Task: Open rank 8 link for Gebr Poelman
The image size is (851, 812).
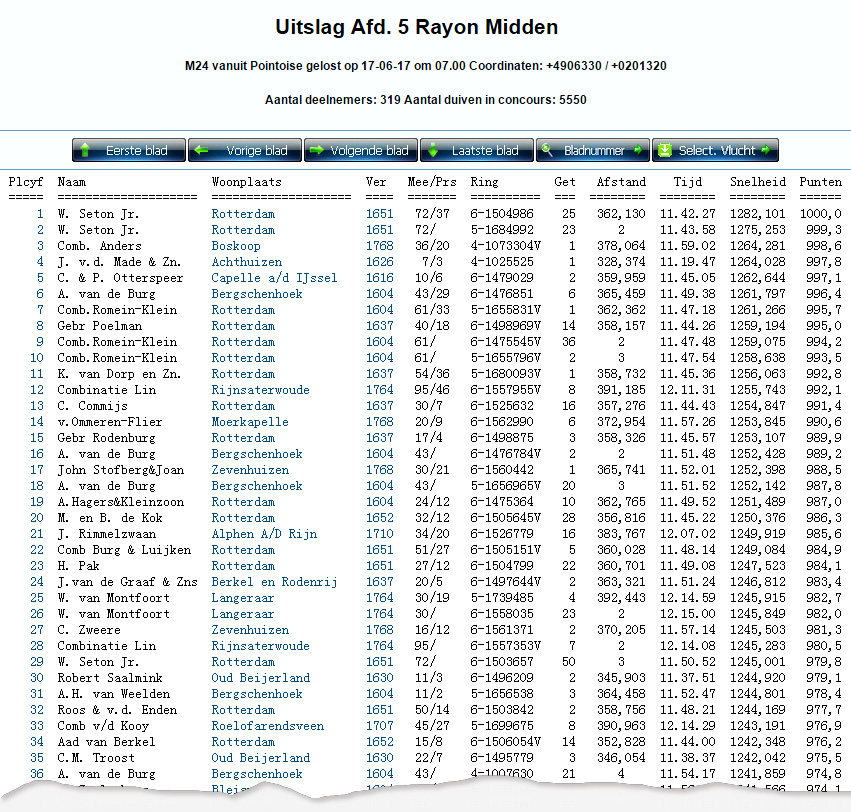Action: 40,326
